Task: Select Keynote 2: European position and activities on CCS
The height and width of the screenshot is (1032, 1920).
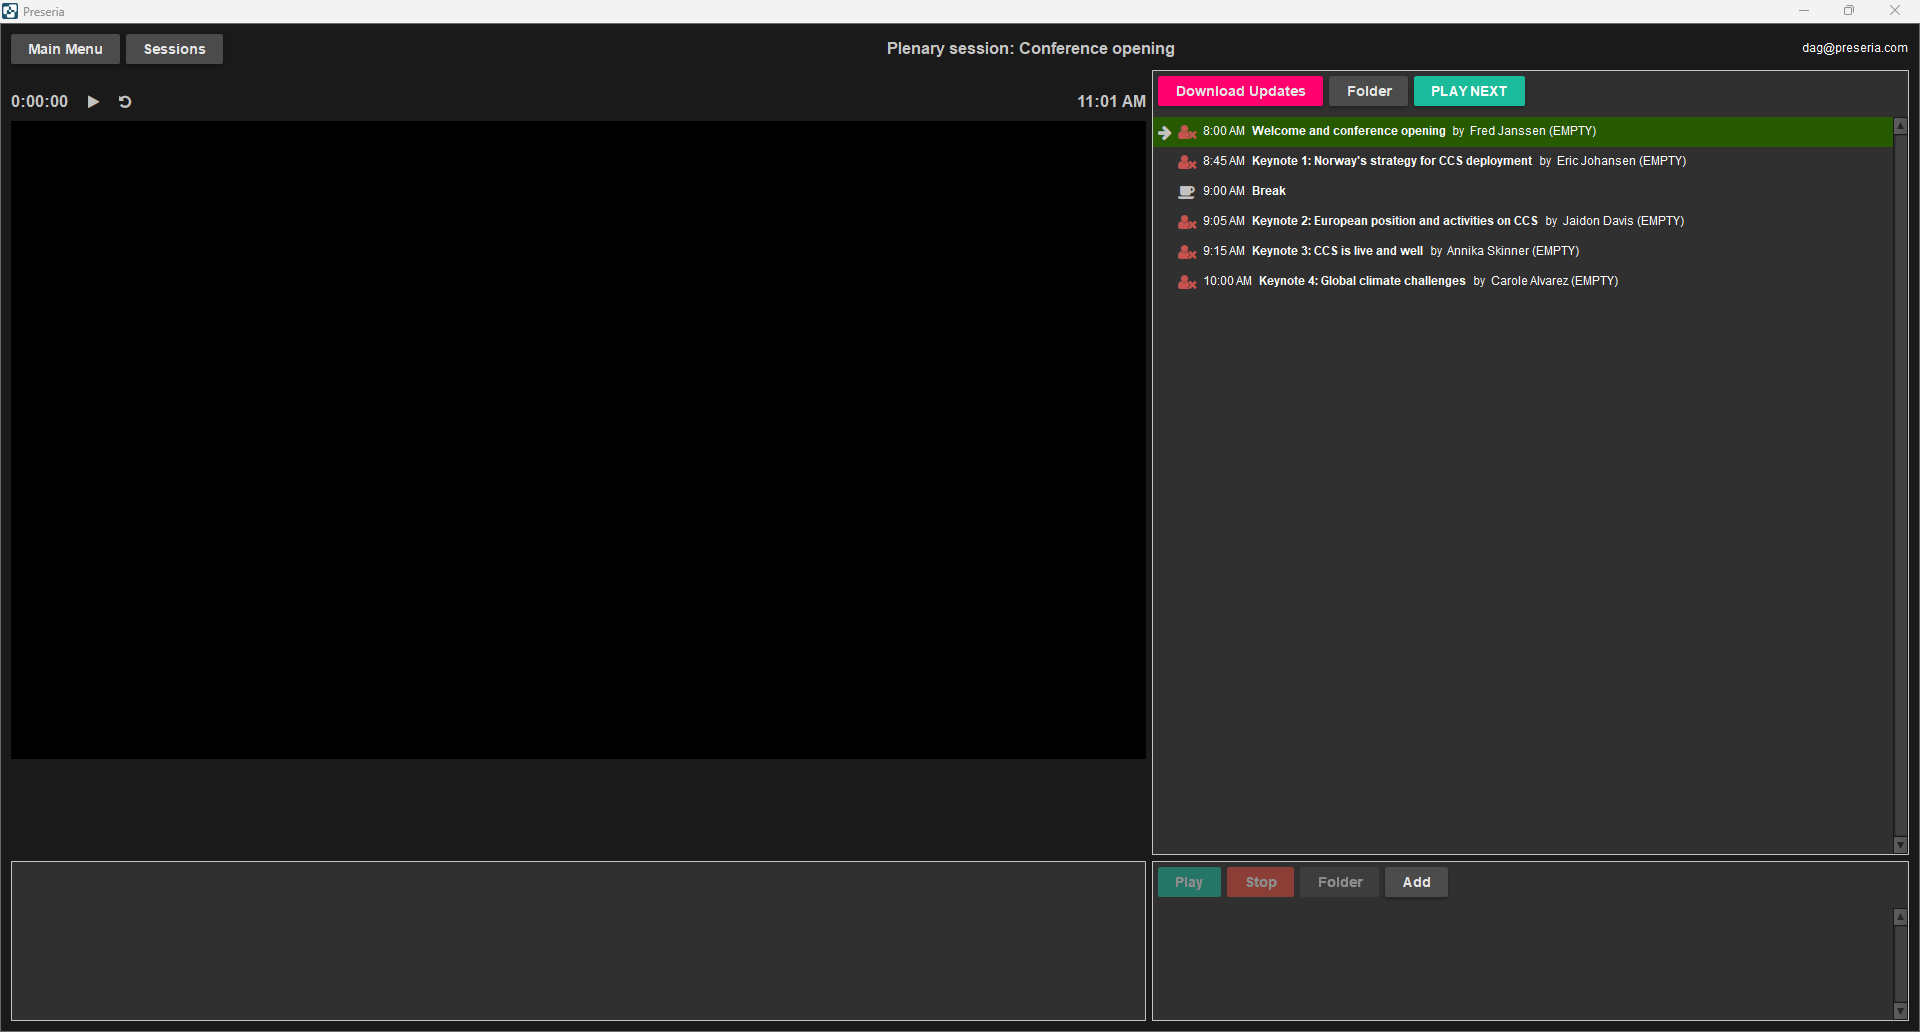Action: click(1523, 221)
